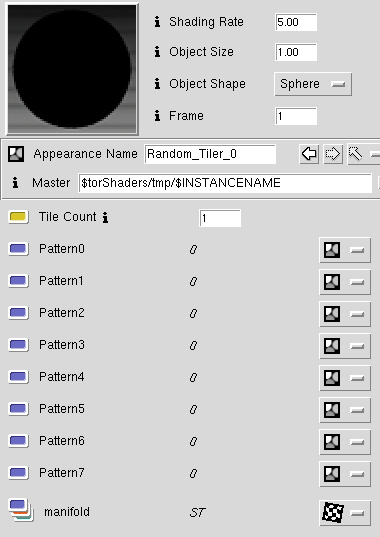Click the info icon next to Shading Rate

pyautogui.click(x=157, y=22)
